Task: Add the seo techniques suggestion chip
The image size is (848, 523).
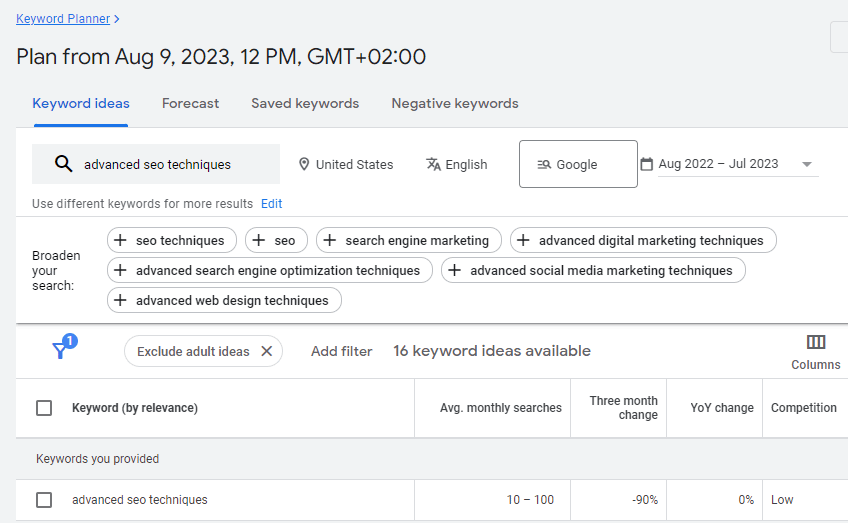Action: pyautogui.click(x=172, y=240)
